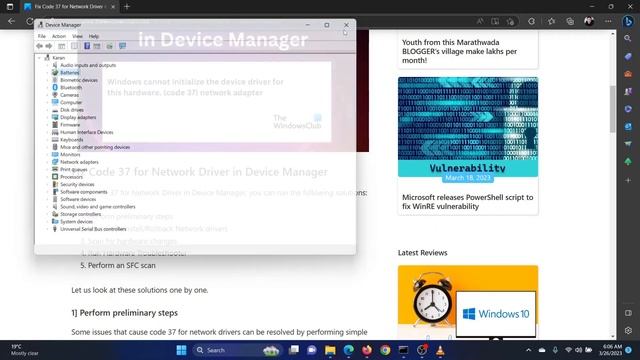Select the Batteries tree item
This screenshot has width=640, height=360.
[x=69, y=73]
